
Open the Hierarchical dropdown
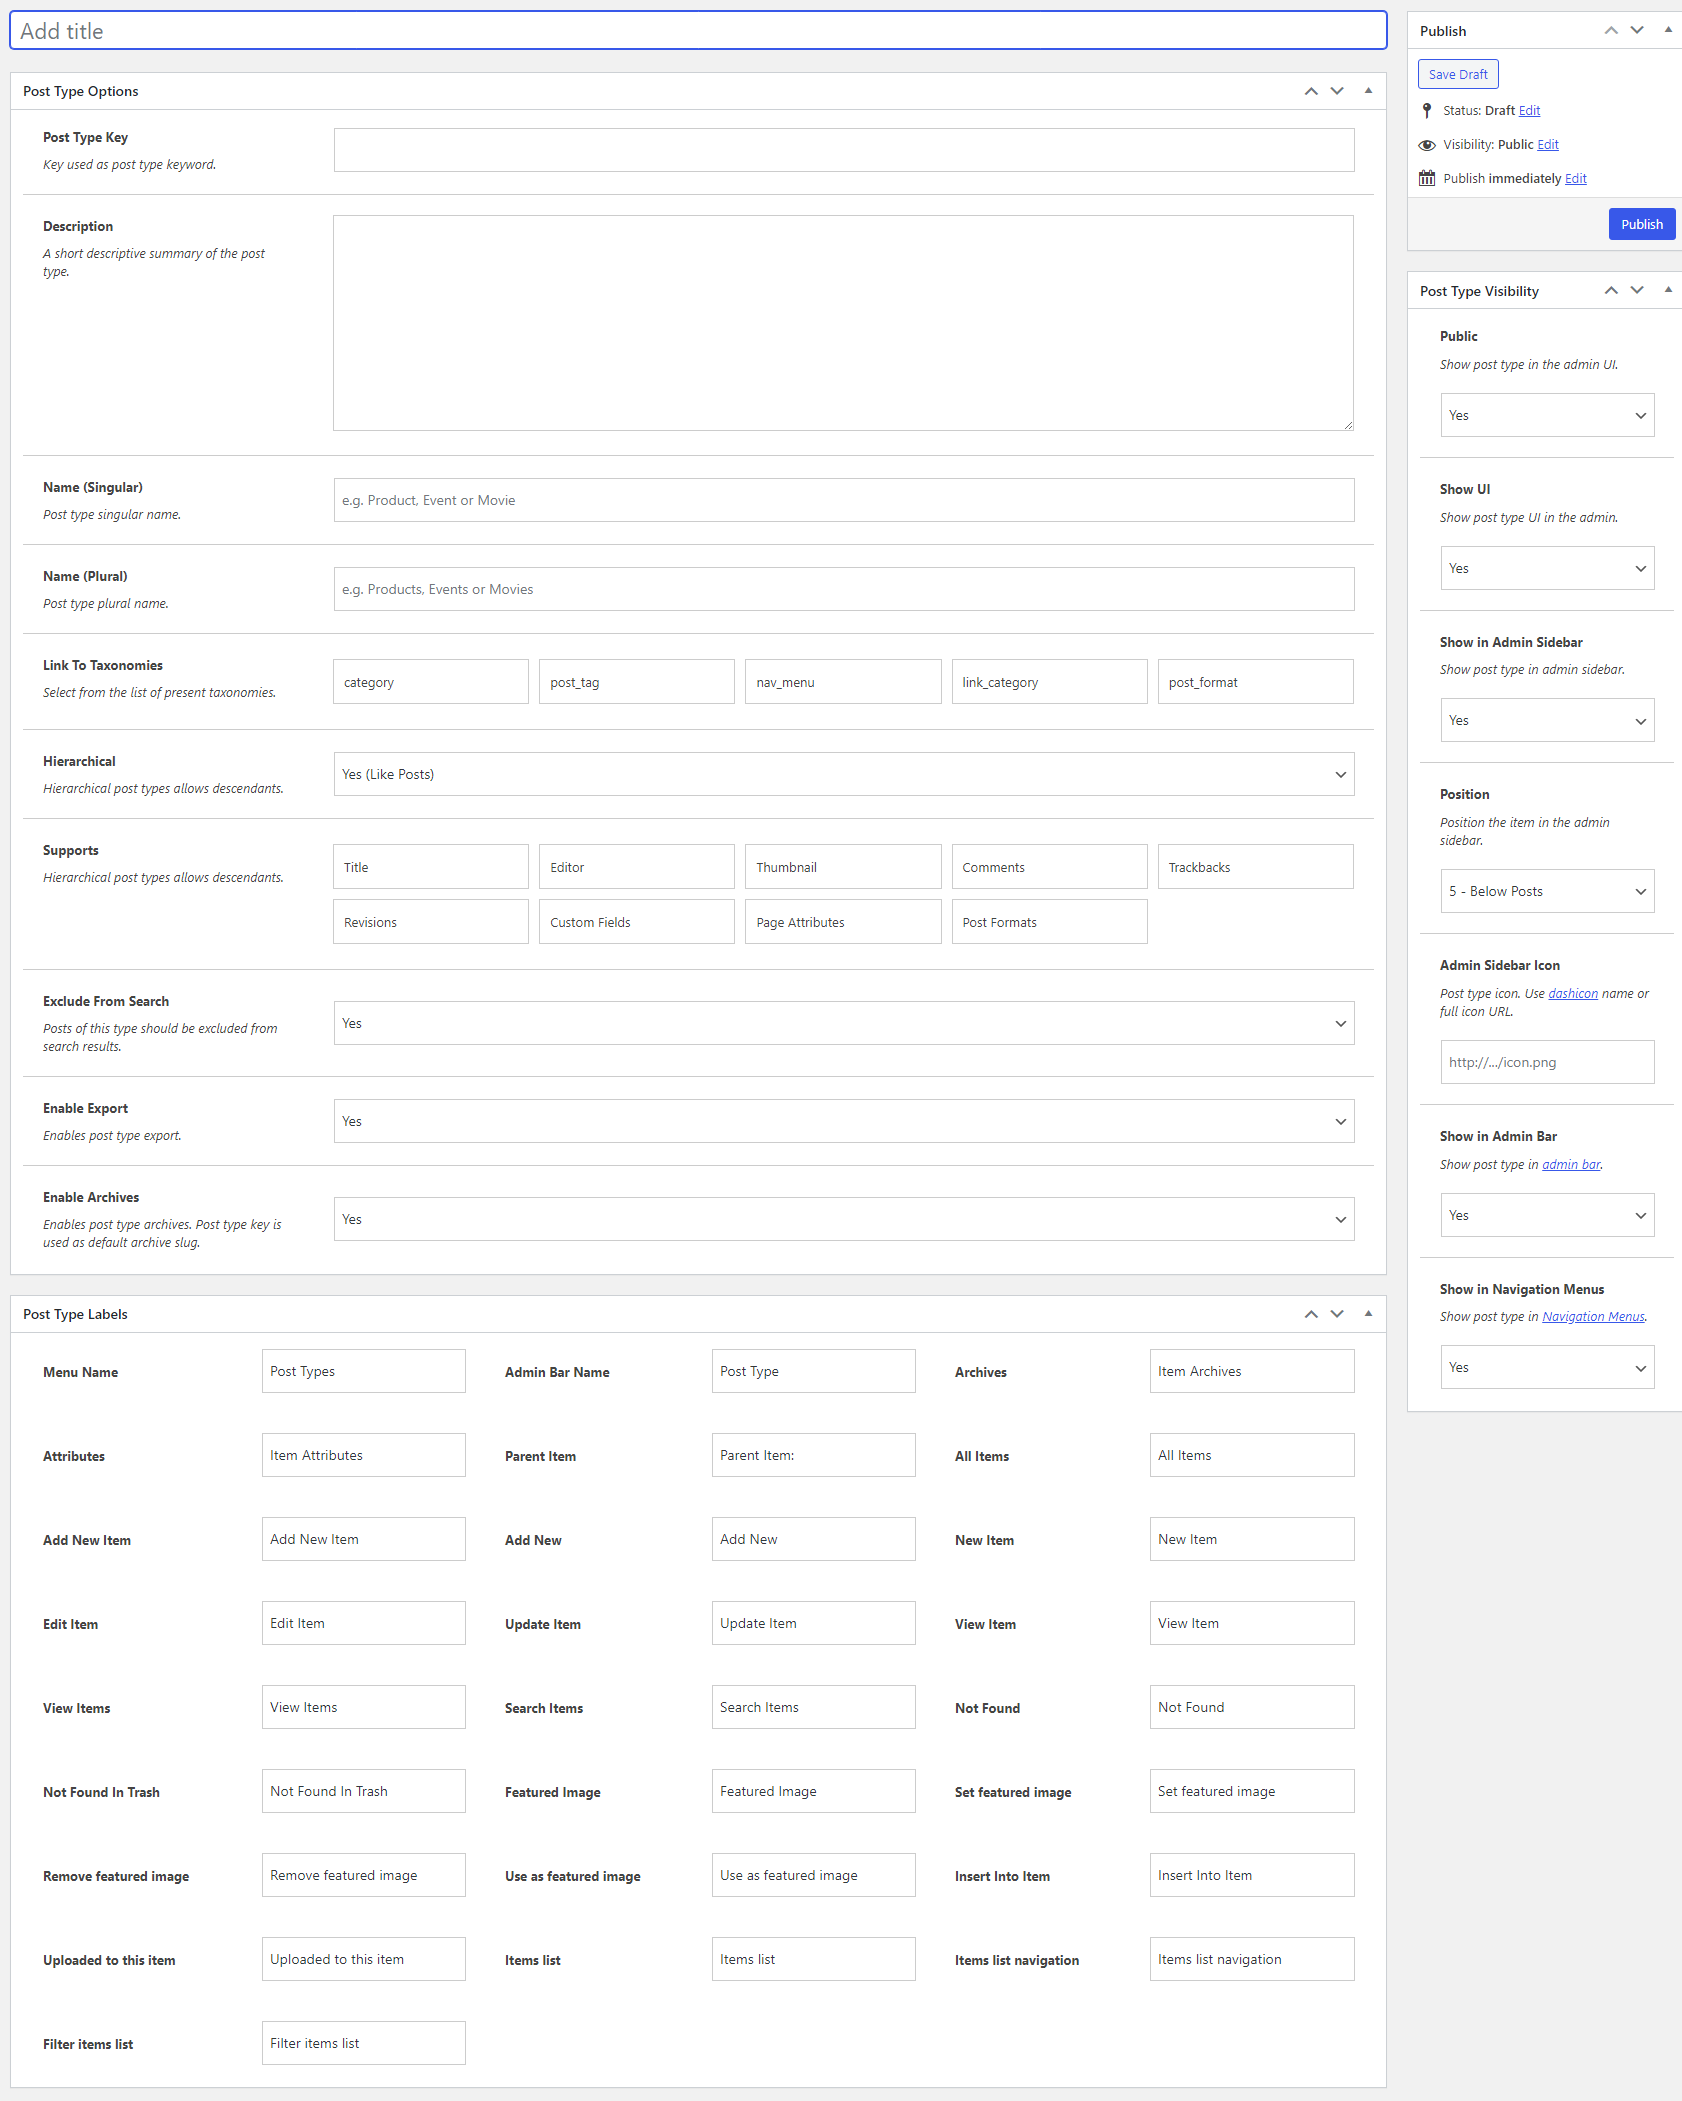point(844,774)
